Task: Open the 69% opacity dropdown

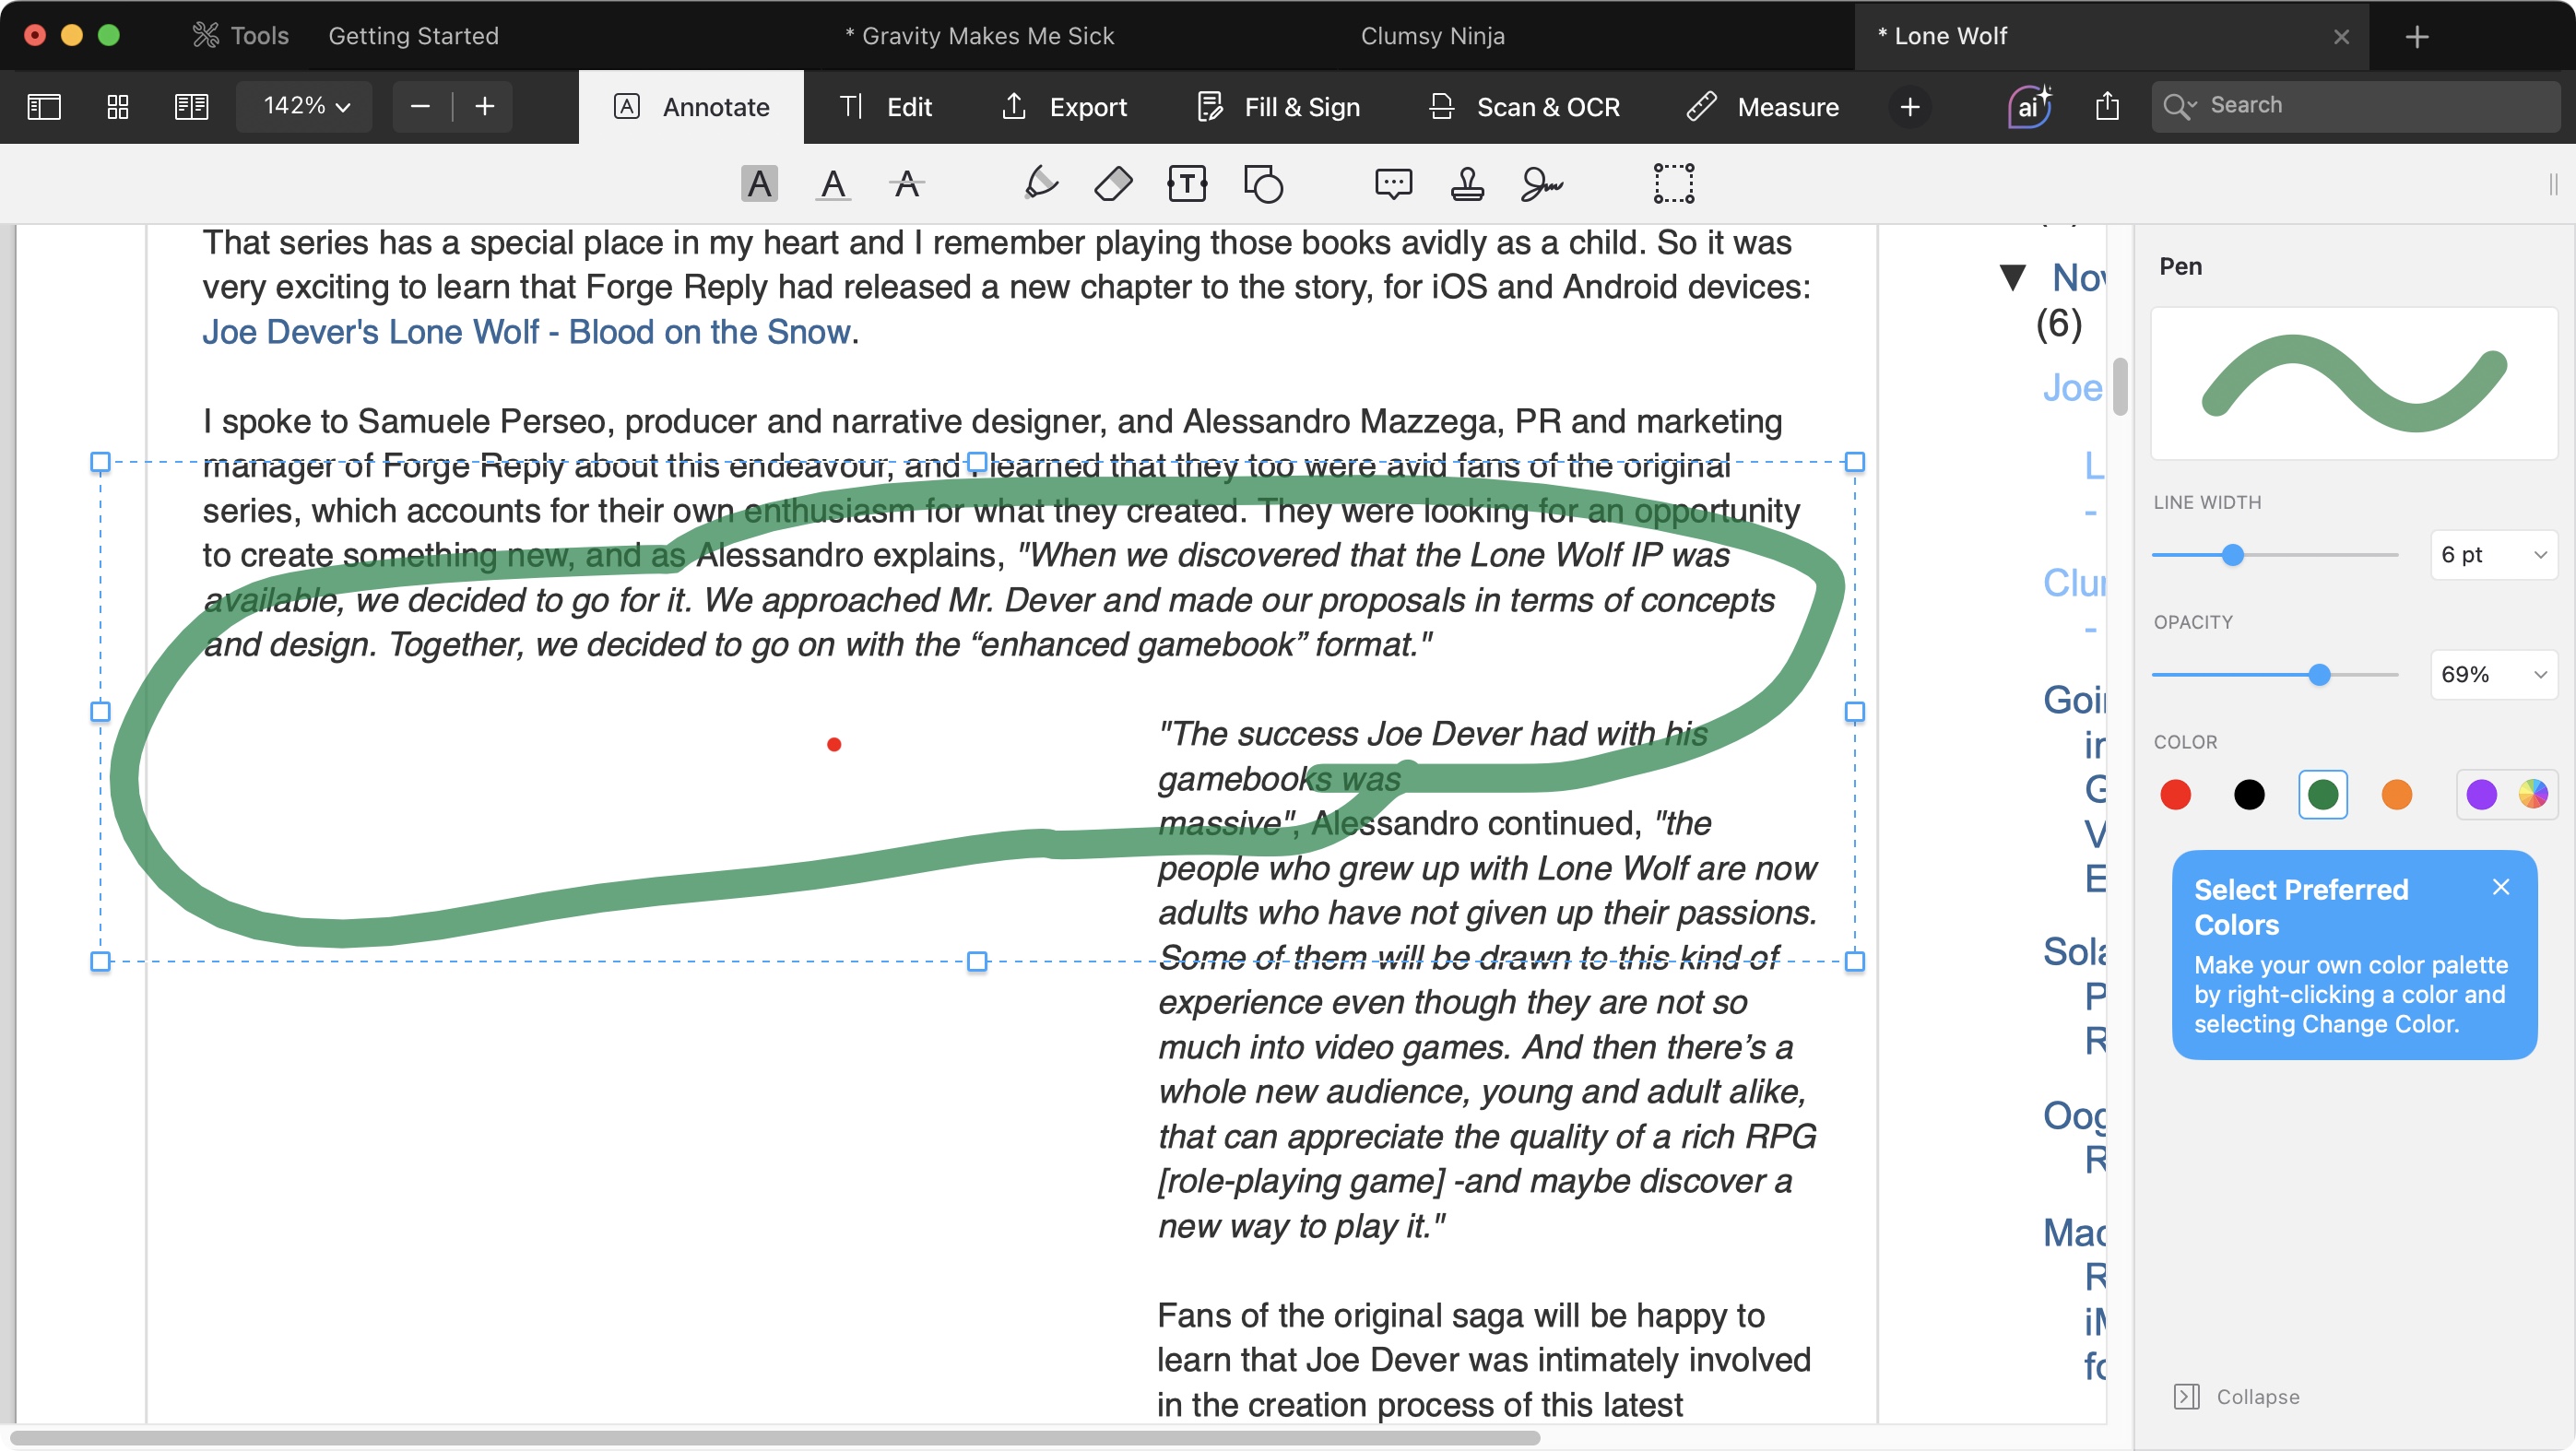Action: coord(2493,675)
